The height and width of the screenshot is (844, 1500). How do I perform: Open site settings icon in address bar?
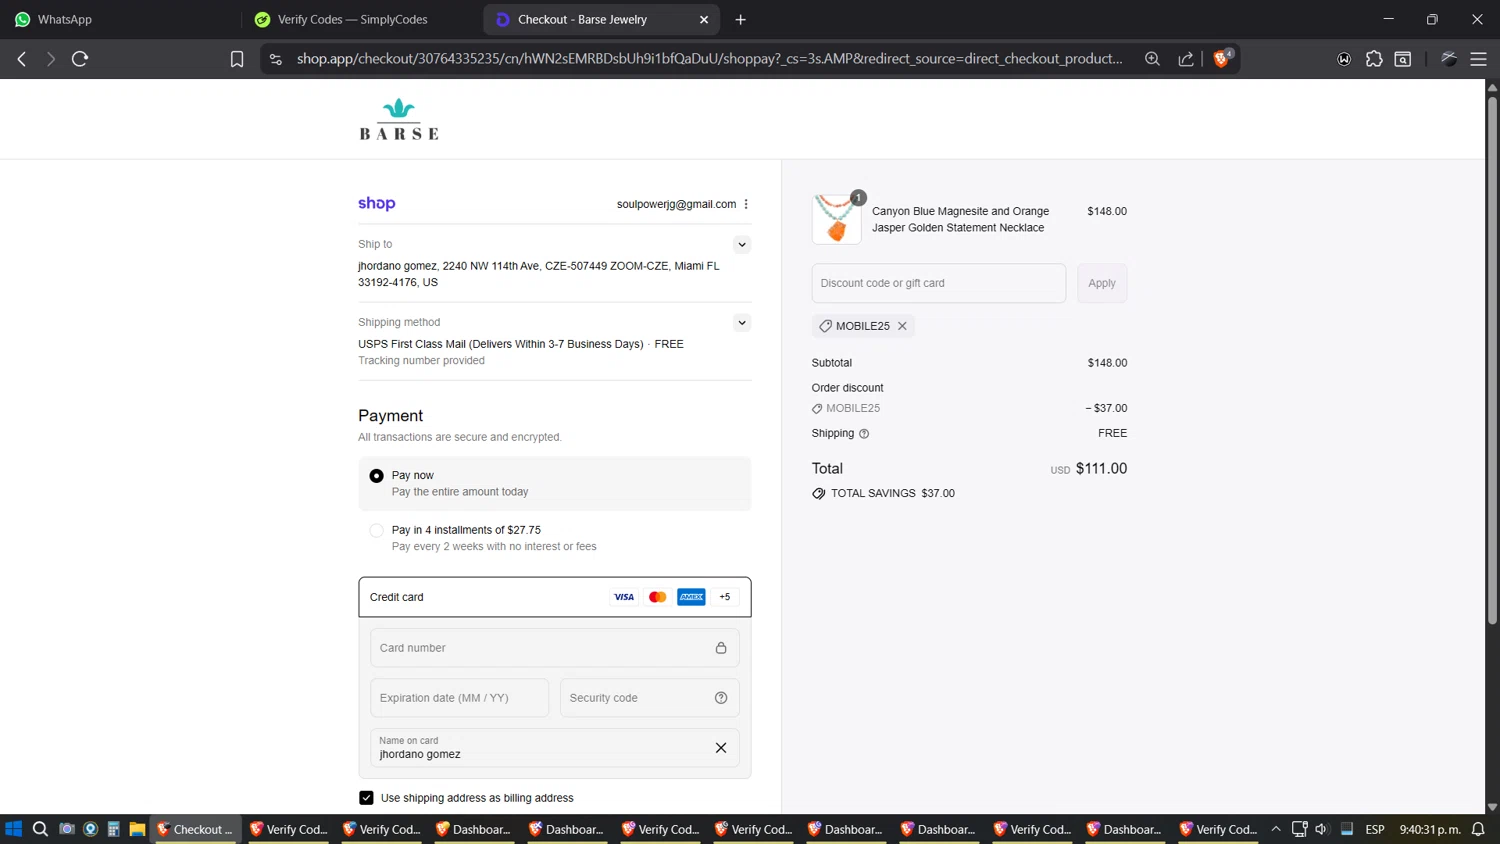pyautogui.click(x=276, y=59)
